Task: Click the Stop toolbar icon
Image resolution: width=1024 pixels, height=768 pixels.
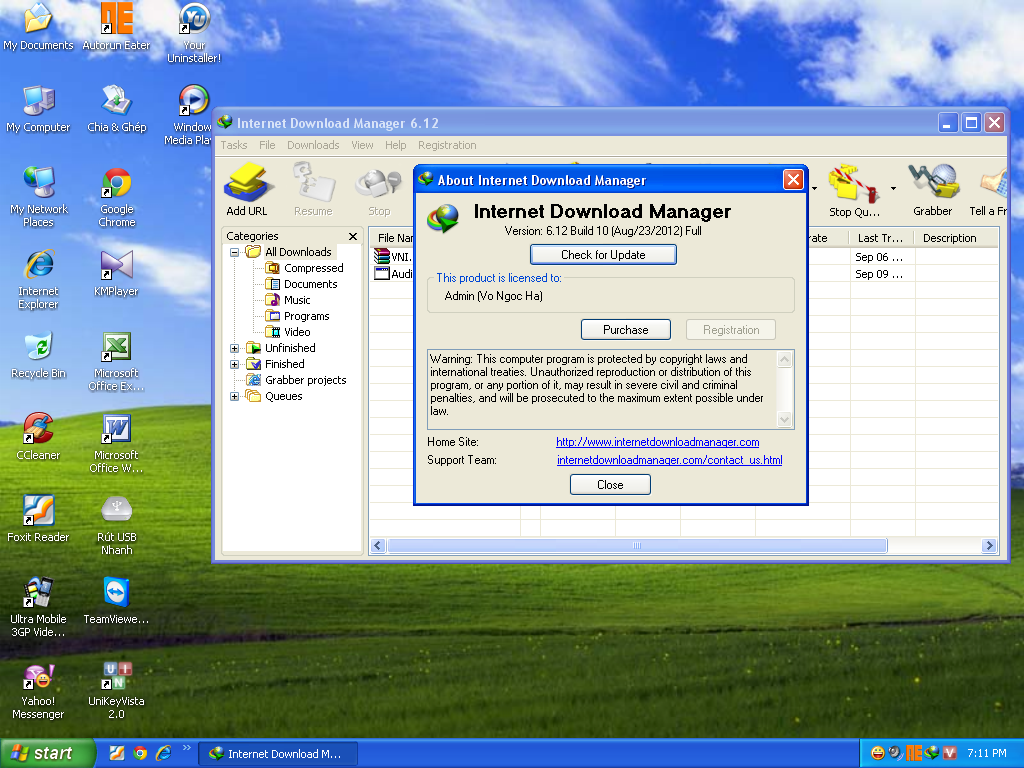Action: click(x=379, y=190)
